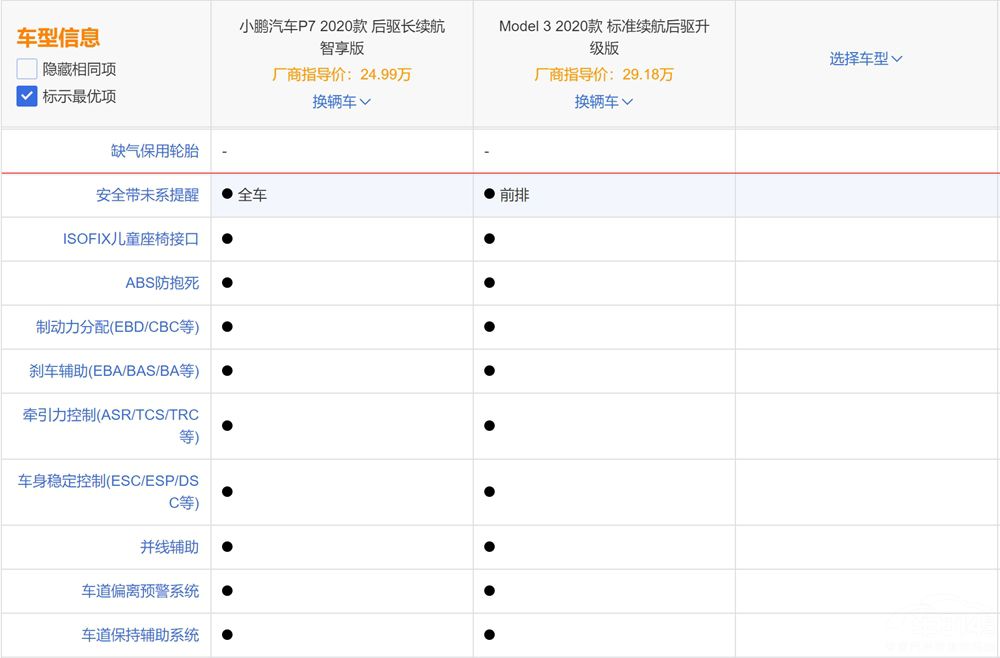This screenshot has height=658, width=1000.
Task: Click Model 3 dot in 牵引力控制 row
Action: [489, 425]
